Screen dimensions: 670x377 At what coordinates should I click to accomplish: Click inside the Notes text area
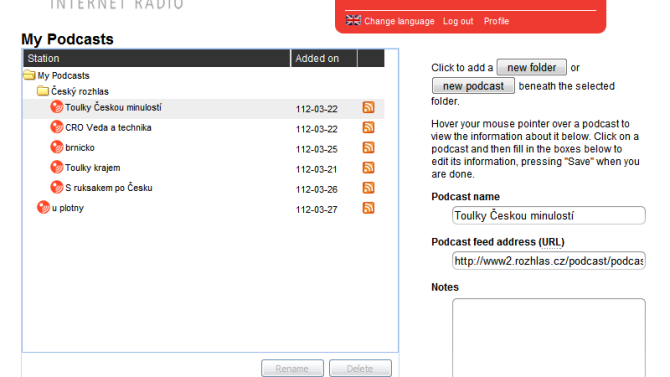point(549,338)
